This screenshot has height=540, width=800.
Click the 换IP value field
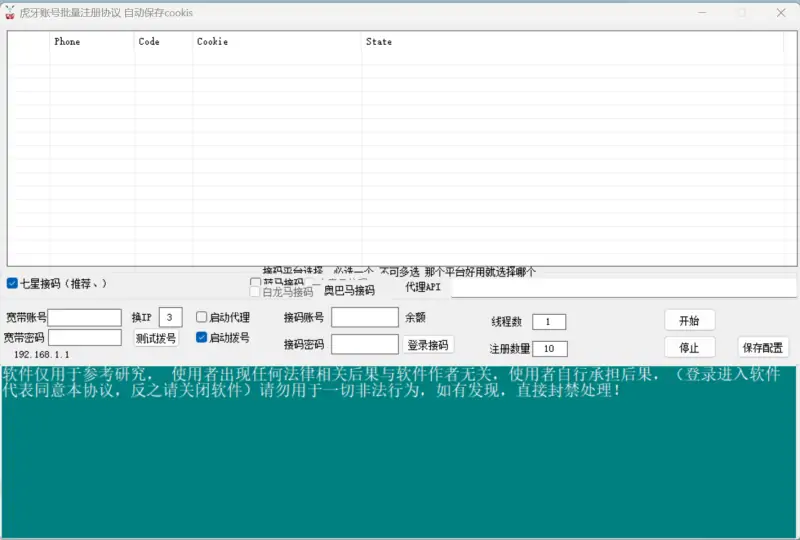tap(170, 317)
